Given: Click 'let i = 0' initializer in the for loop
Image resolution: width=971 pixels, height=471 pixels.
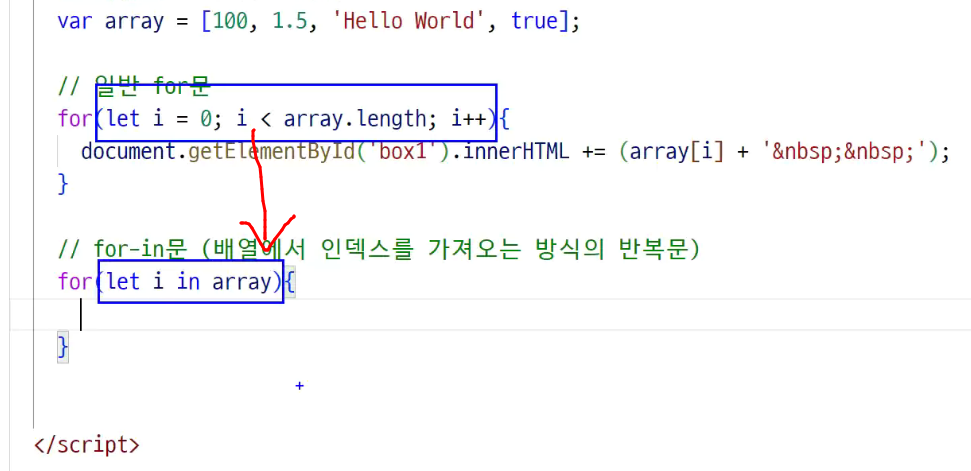Looking at the screenshot, I should [x=160, y=118].
